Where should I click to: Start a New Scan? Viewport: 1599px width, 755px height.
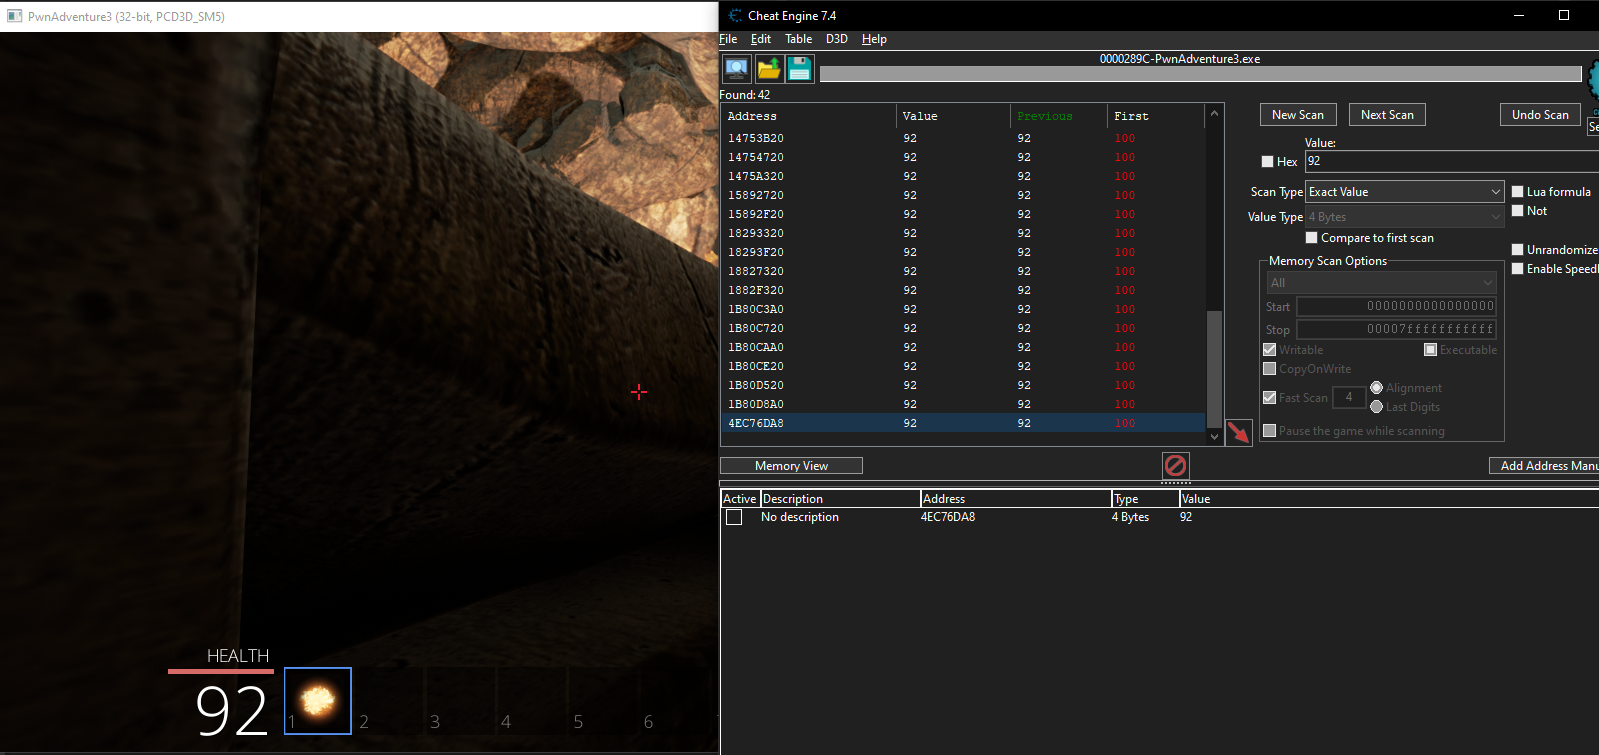1298,115
